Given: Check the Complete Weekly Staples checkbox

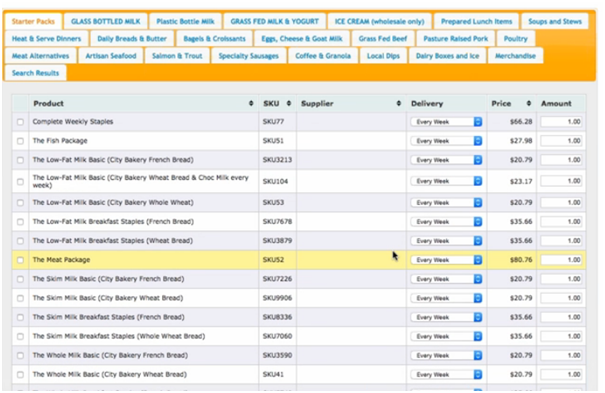Looking at the screenshot, I should click(20, 122).
